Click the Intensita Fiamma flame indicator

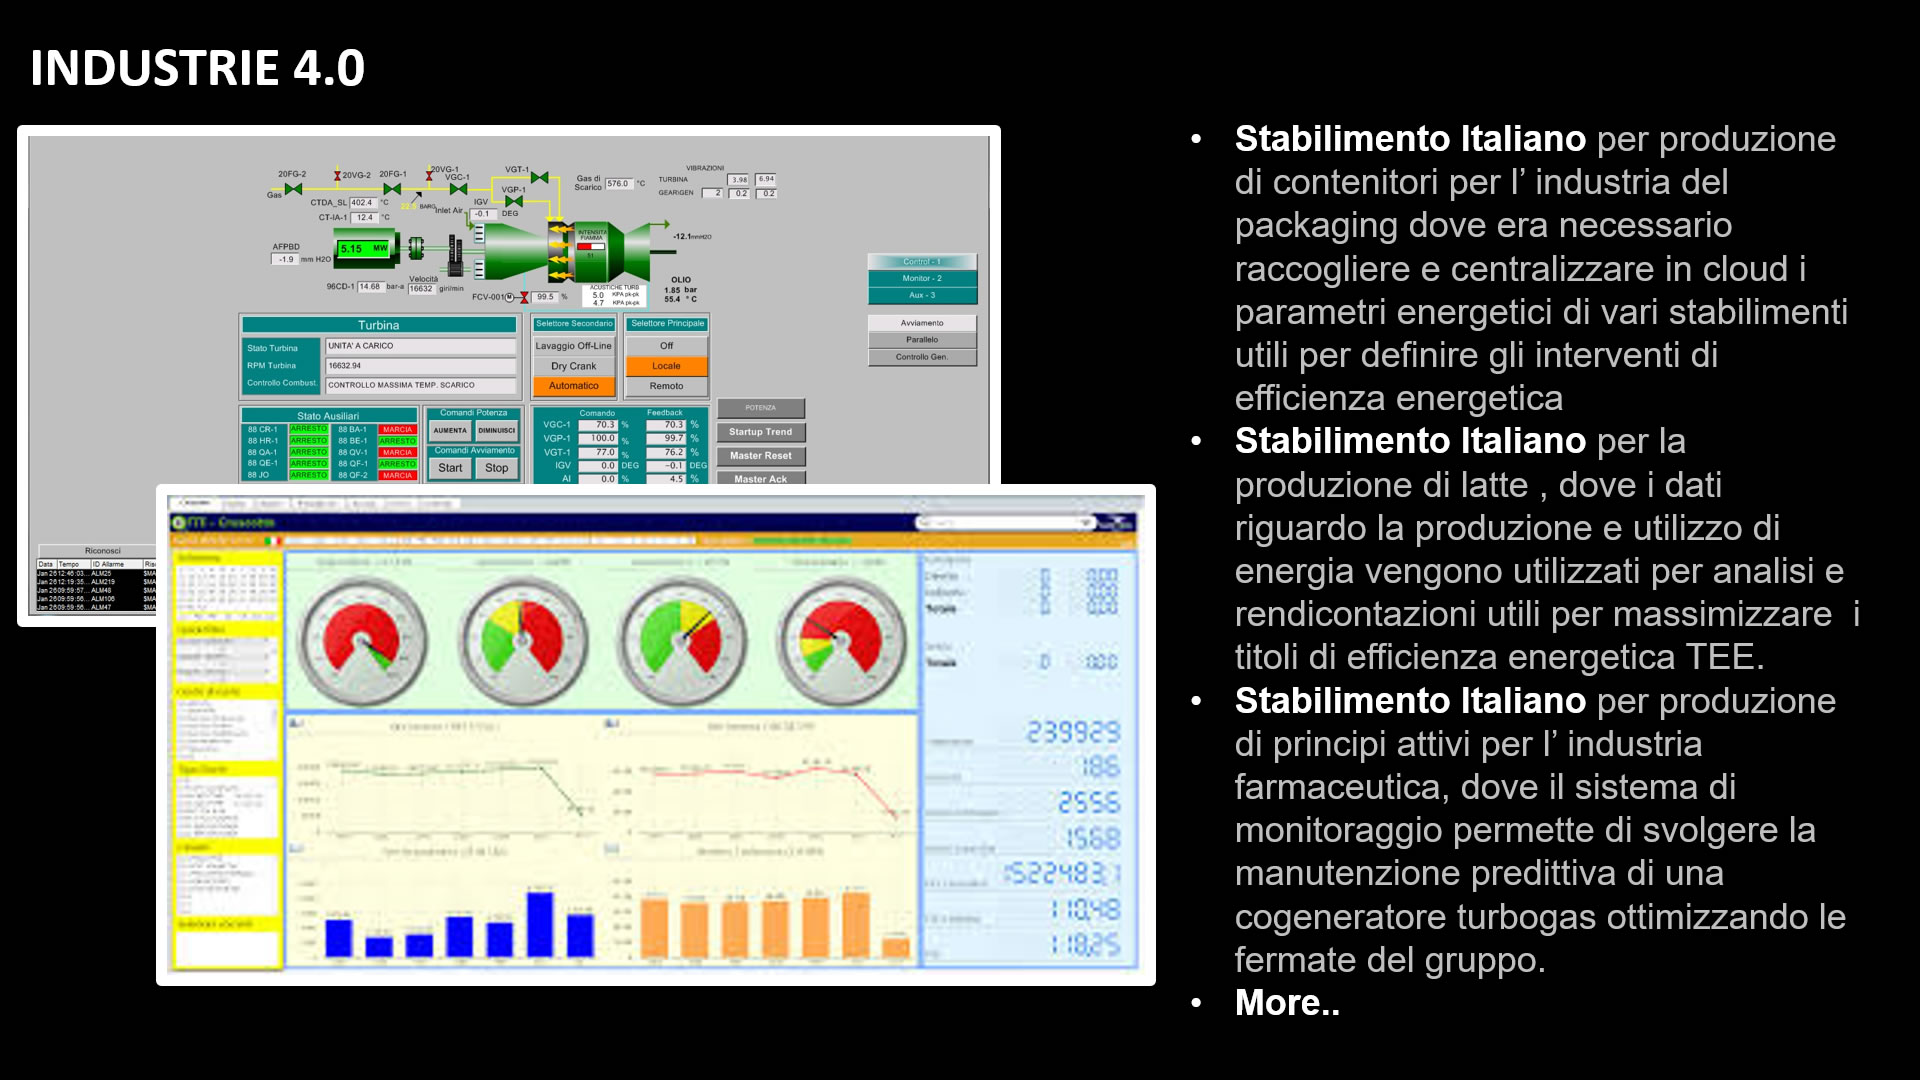(x=591, y=245)
